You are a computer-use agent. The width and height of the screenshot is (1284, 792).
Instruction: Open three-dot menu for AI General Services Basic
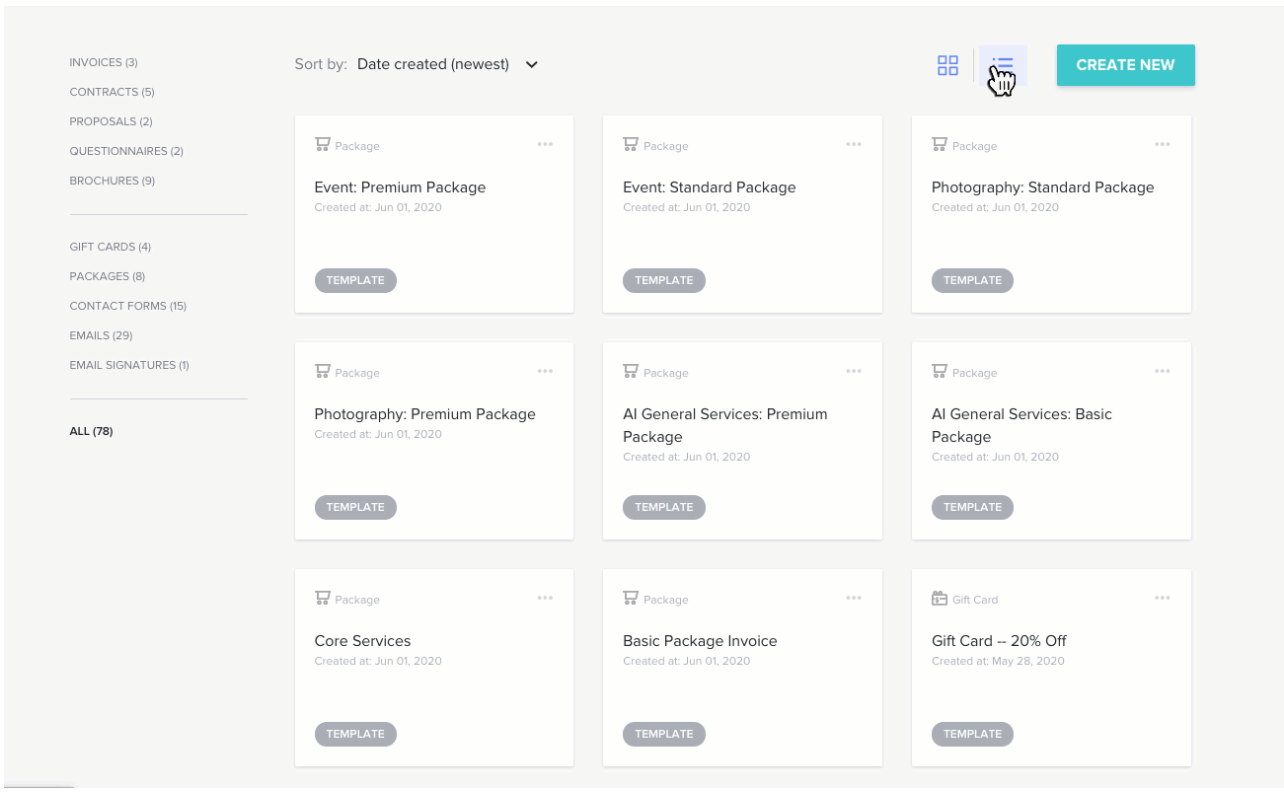1162,371
